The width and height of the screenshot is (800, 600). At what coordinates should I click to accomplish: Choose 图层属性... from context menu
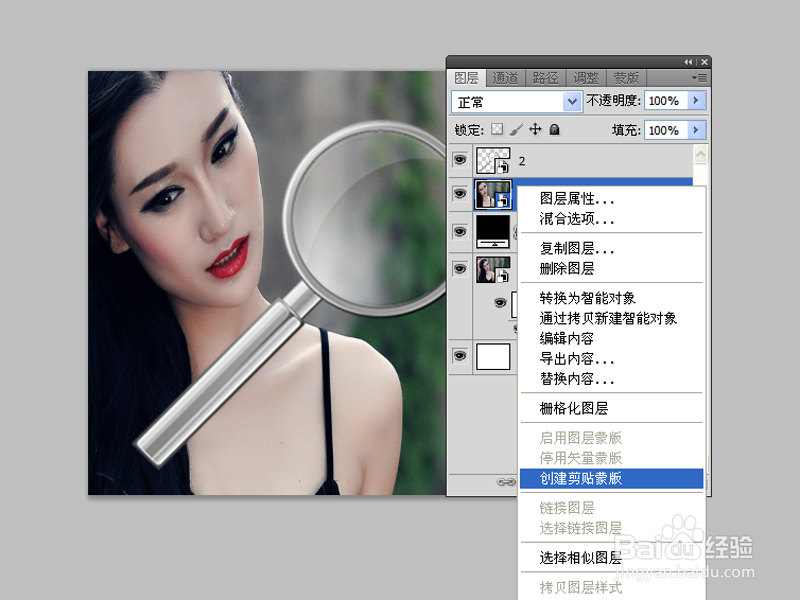point(611,198)
